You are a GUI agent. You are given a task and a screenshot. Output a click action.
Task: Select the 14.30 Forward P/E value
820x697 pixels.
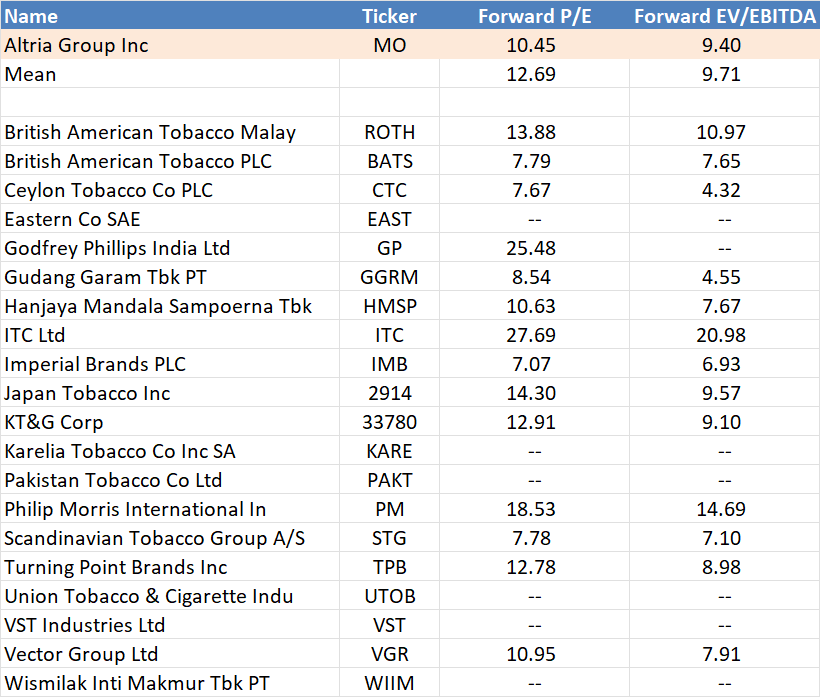point(534,393)
